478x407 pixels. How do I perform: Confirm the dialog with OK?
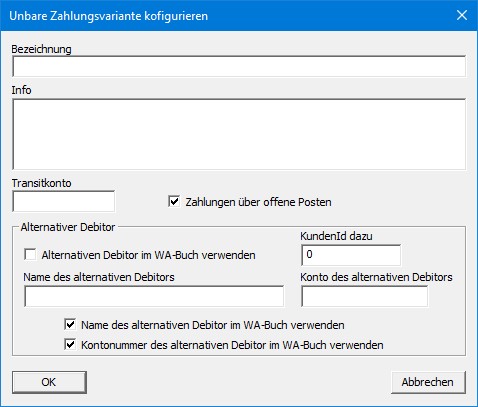(49, 382)
